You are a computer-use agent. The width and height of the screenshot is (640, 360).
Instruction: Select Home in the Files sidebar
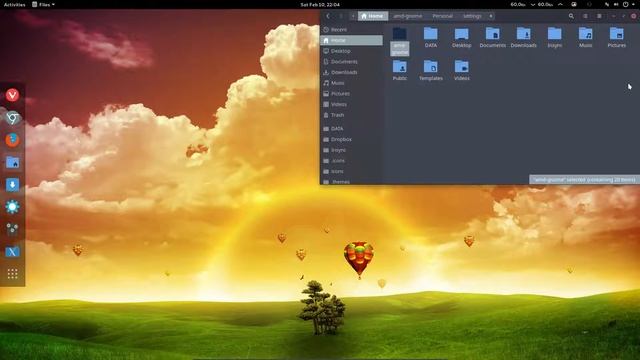[351, 40]
